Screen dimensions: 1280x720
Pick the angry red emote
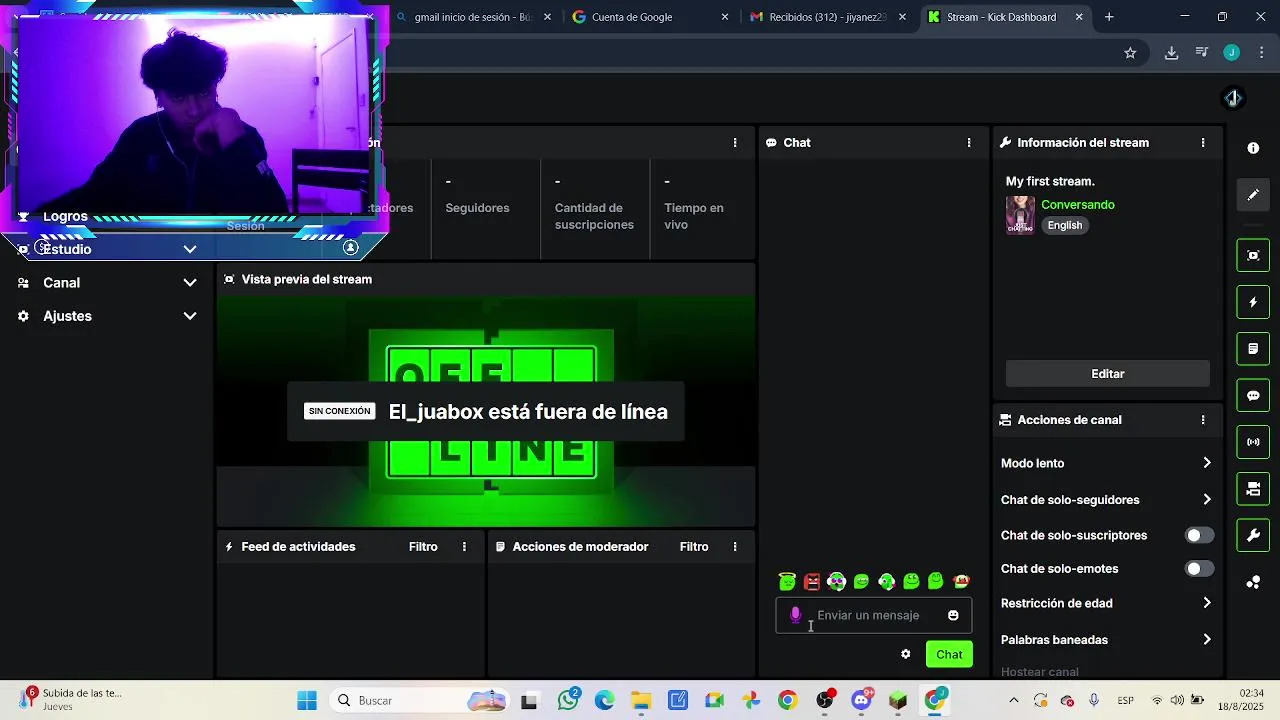pyautogui.click(x=812, y=581)
